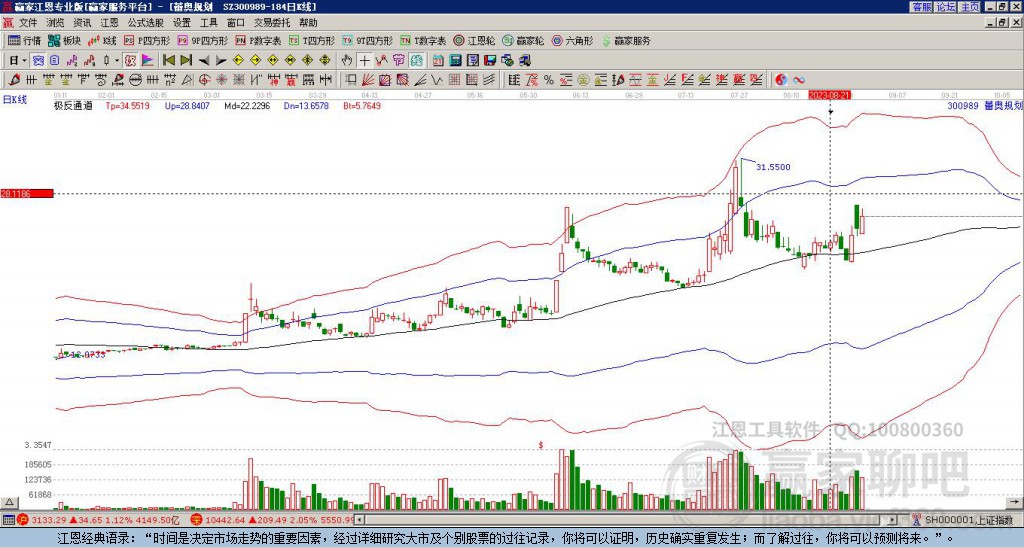Screen dimensions: 1024x548
Task: Open the 公式选股 menu
Action: coord(146,23)
